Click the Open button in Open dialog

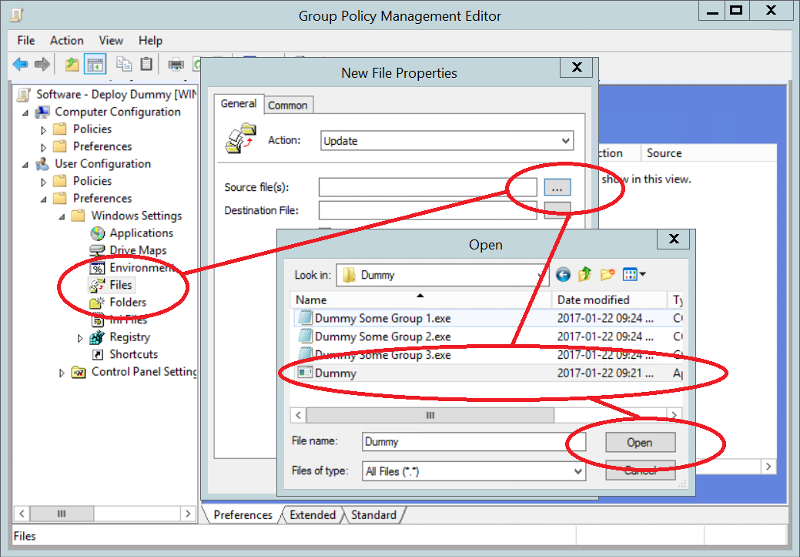coord(640,443)
